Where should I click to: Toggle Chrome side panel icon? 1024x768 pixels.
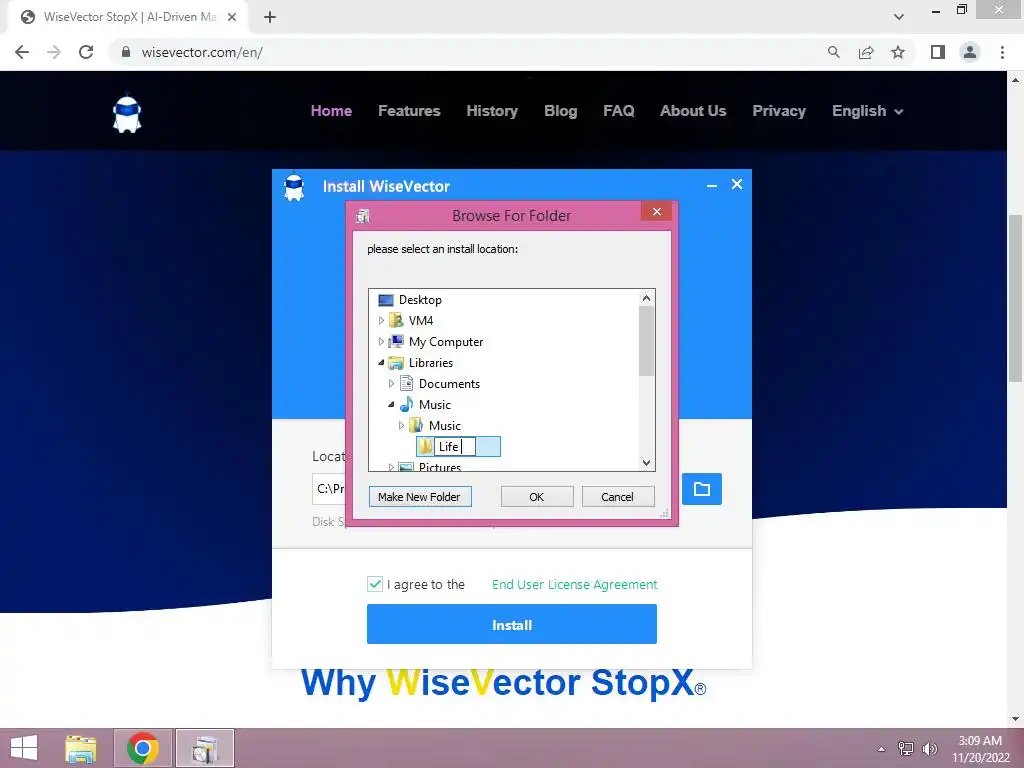click(x=938, y=52)
